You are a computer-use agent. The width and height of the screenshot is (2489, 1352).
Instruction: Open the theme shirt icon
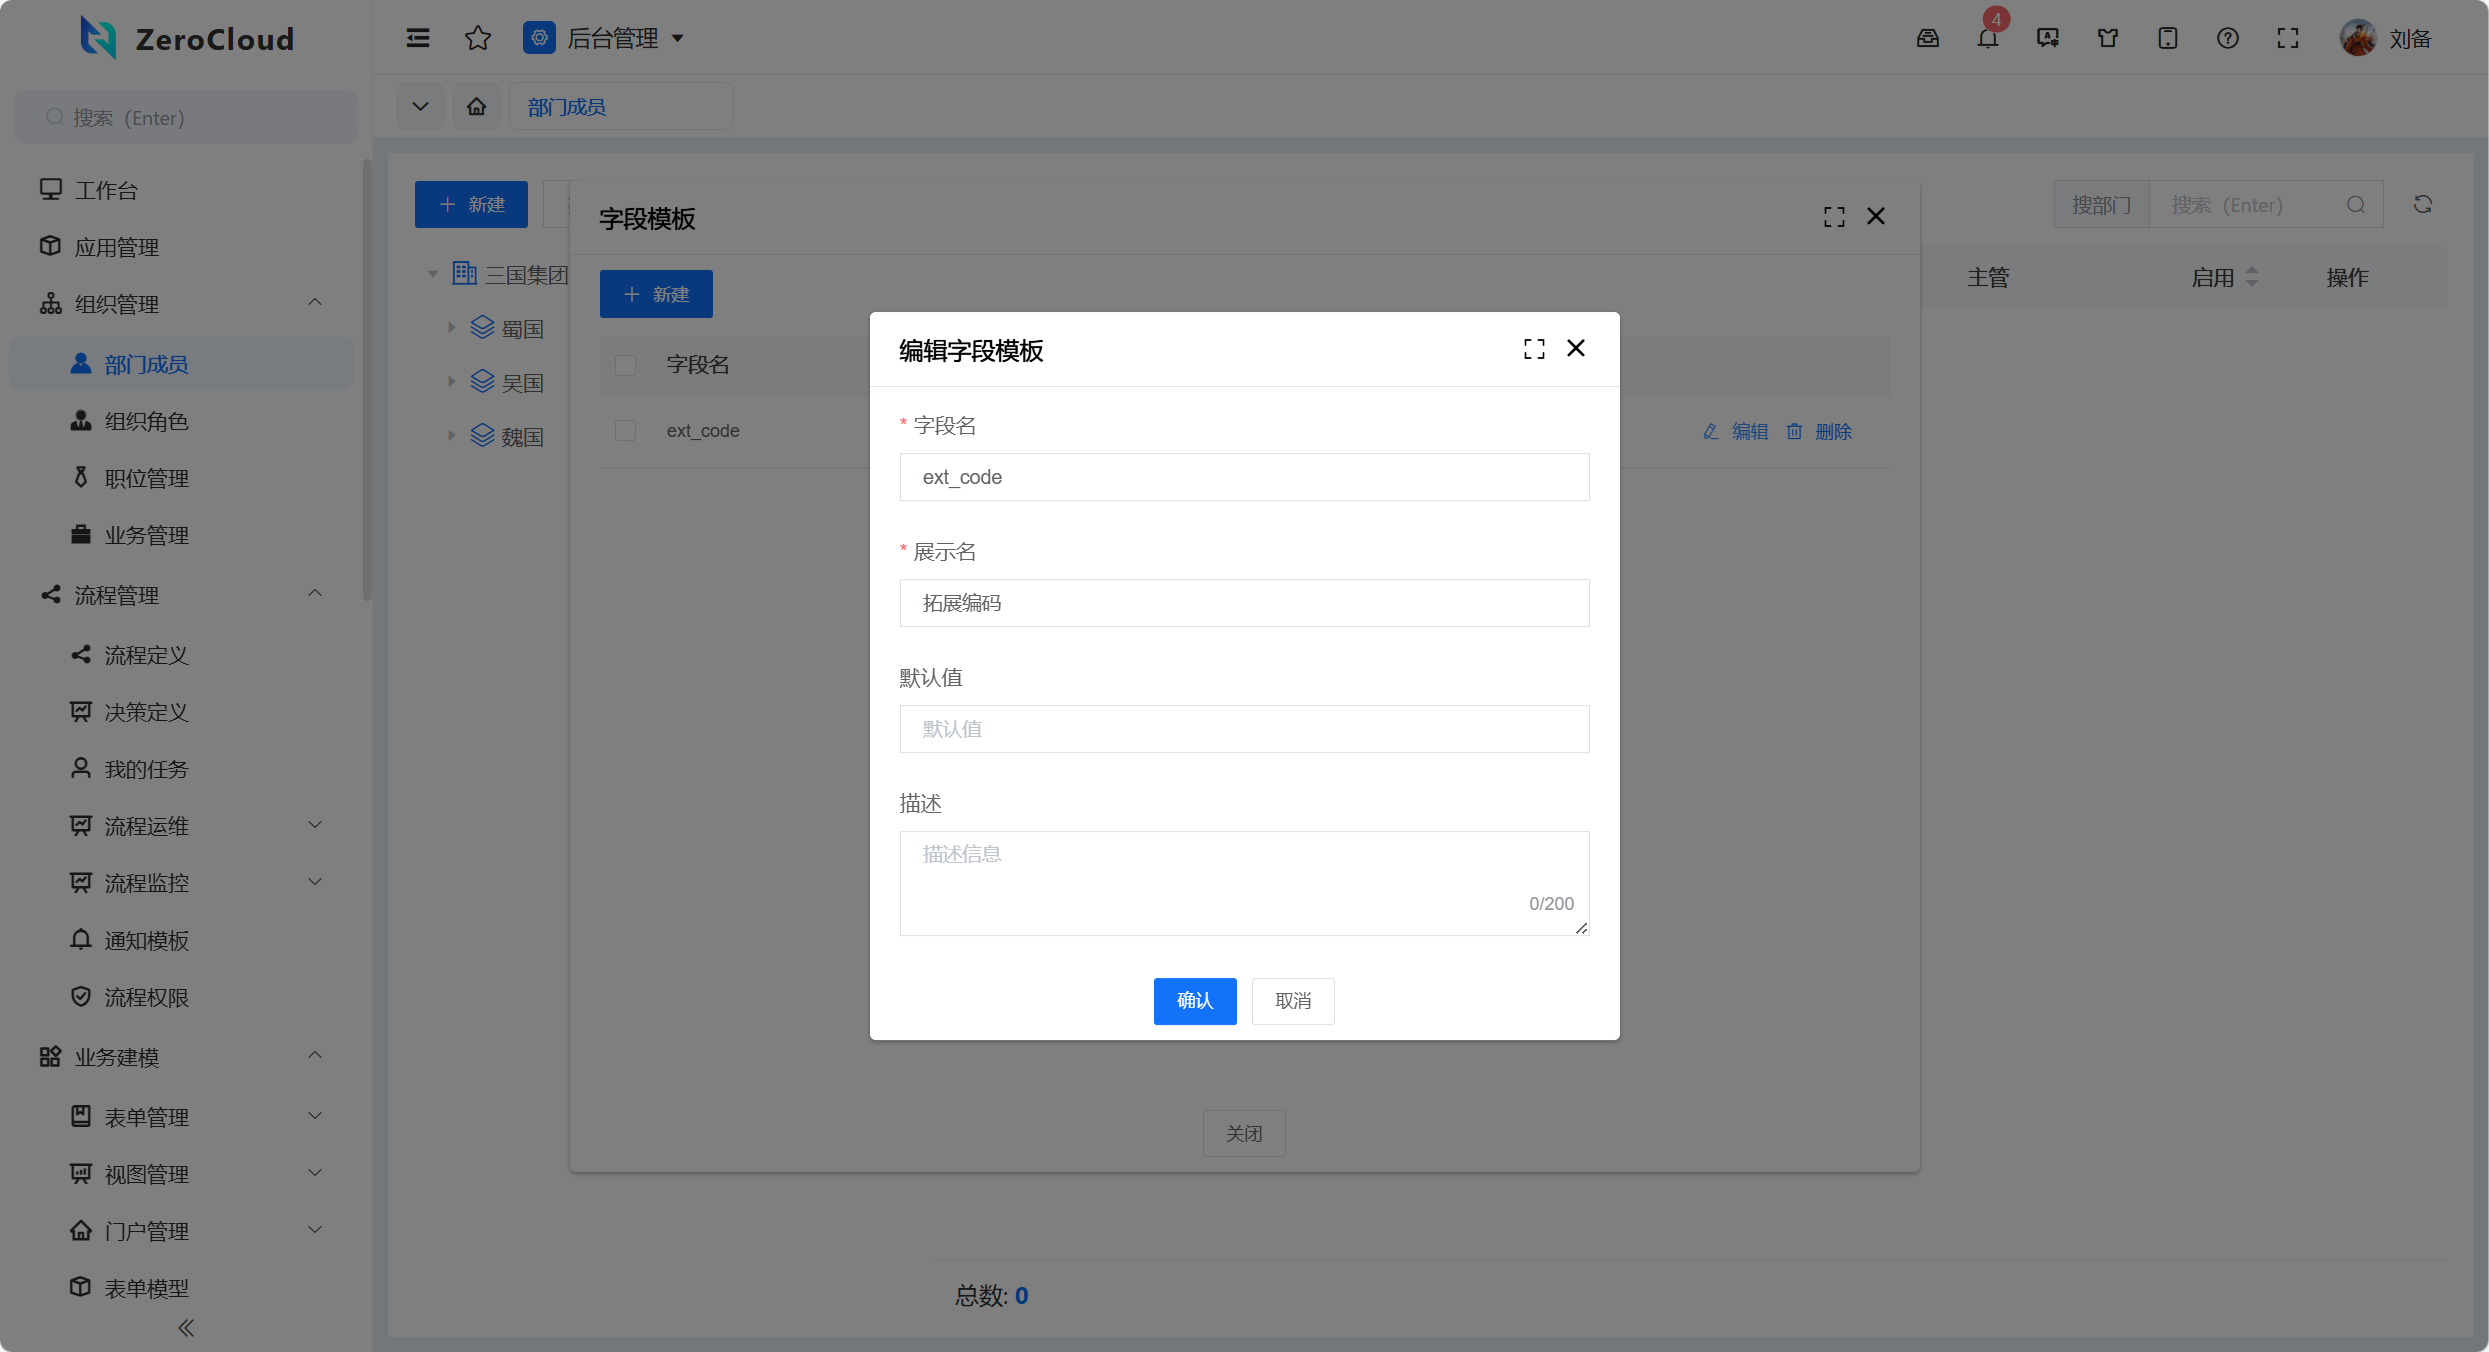pyautogui.click(x=2108, y=39)
